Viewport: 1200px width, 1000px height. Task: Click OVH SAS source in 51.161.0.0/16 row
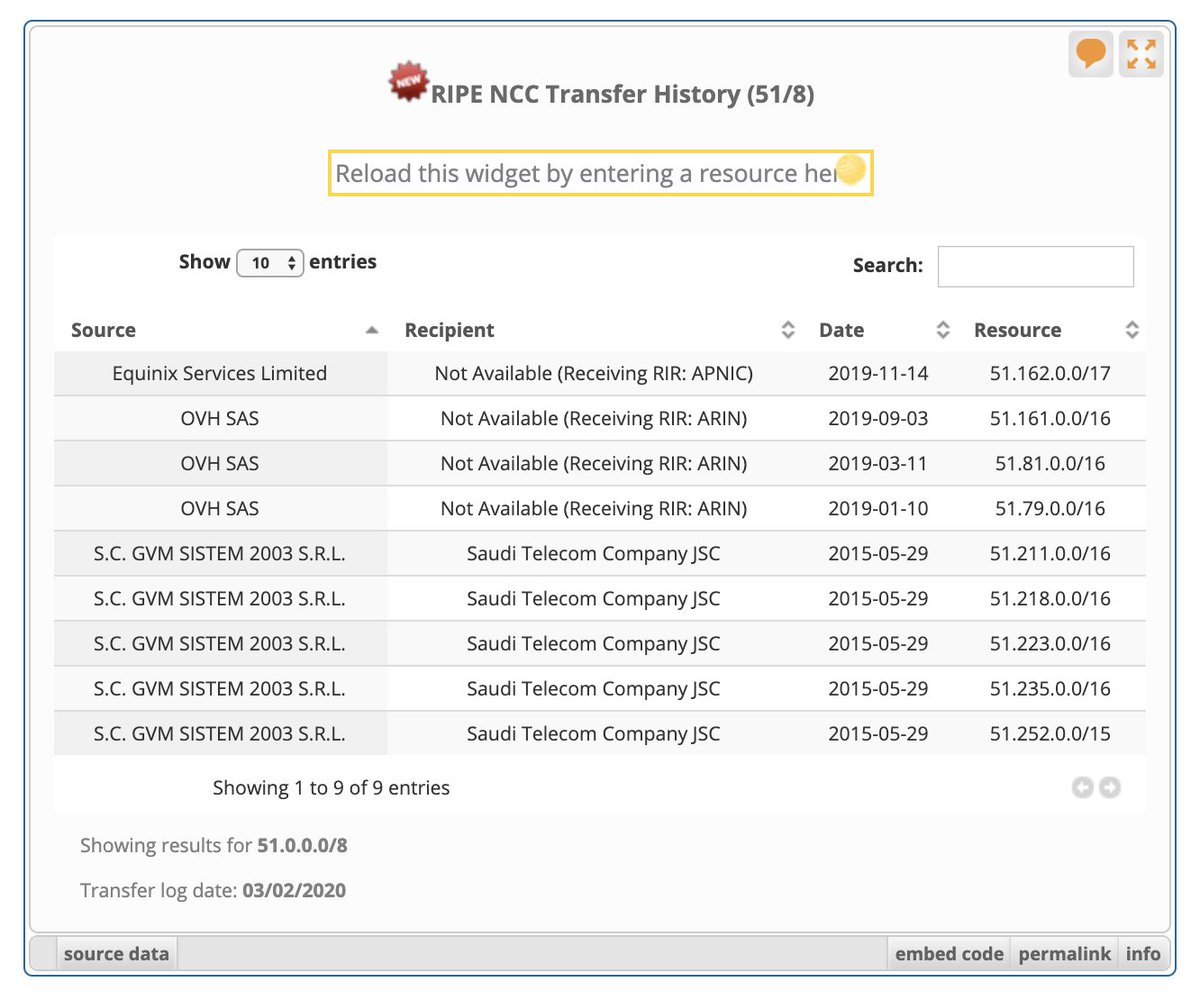(220, 418)
